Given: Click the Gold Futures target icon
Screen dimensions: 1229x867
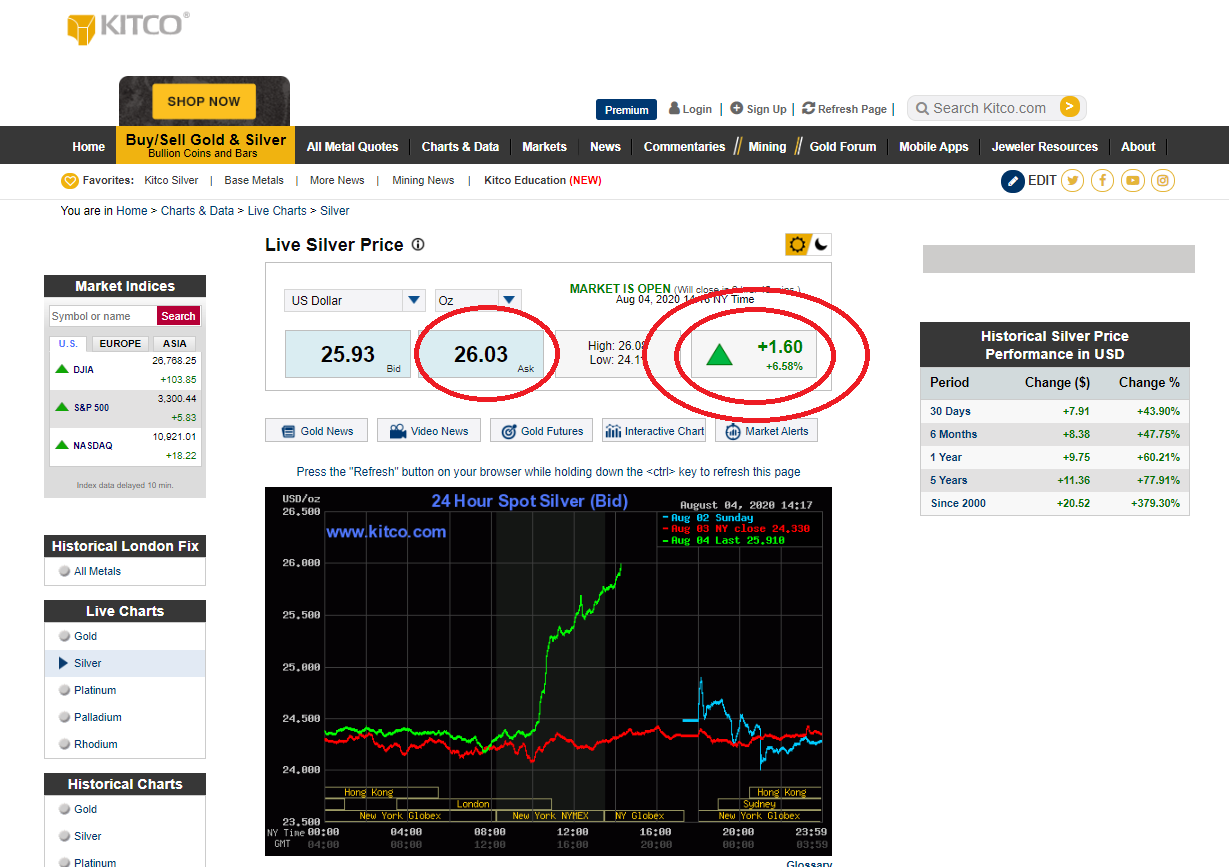Looking at the screenshot, I should pos(508,431).
